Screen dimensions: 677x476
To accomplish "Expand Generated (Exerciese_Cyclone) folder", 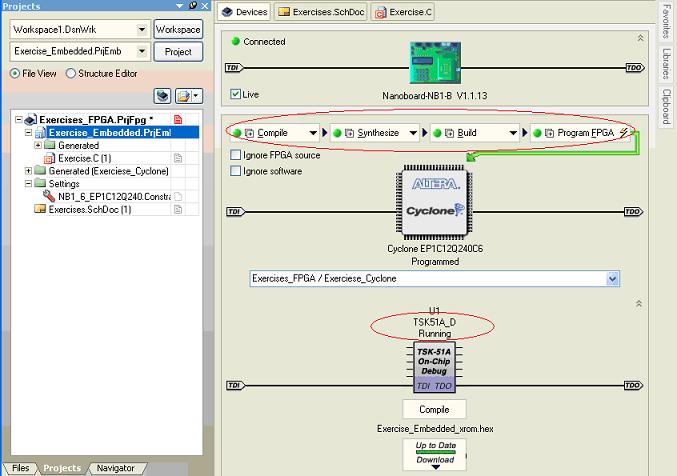I will point(28,171).
